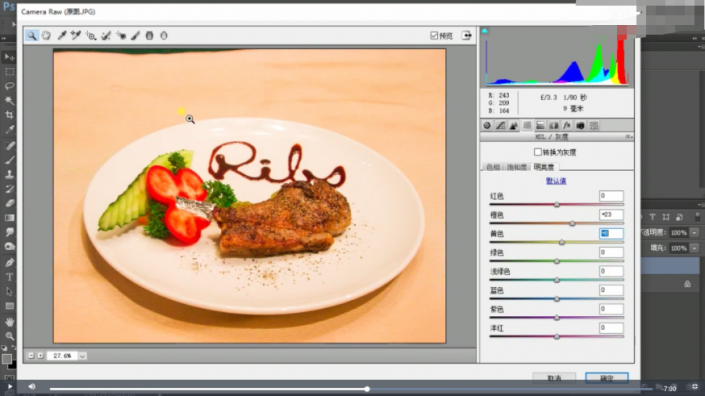This screenshot has height=396, width=705.
Task: Toggle the shadow clipping warning on histogram
Action: [485, 31]
